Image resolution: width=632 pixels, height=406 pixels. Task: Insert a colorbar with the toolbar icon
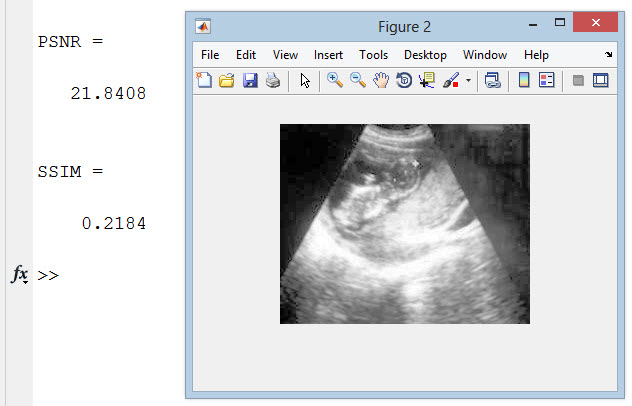(x=524, y=80)
